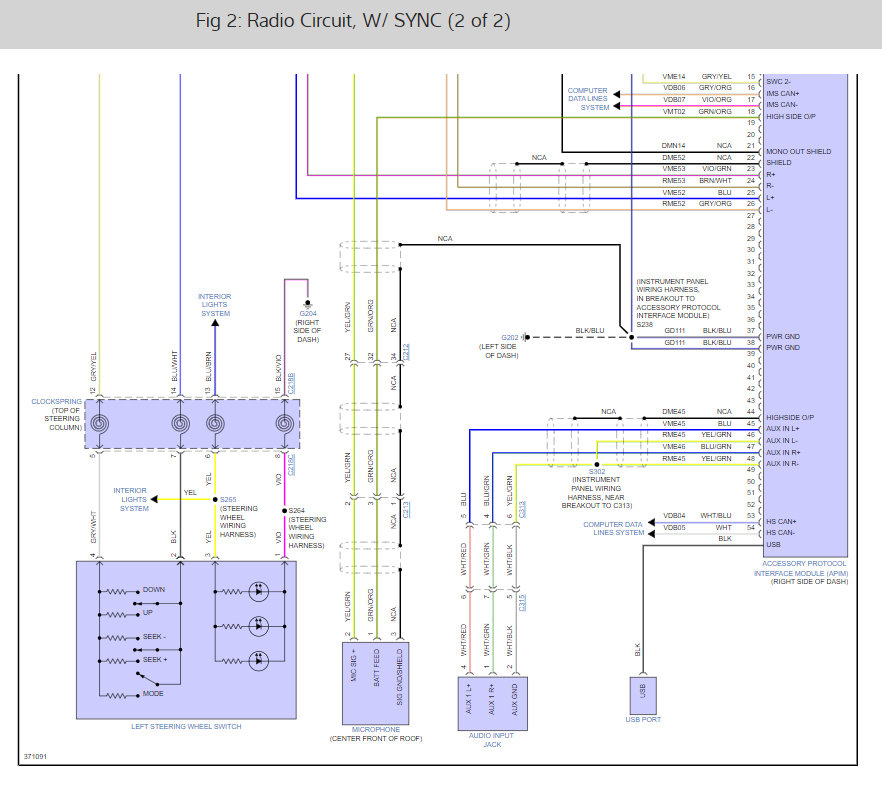The height and width of the screenshot is (788, 882).
Task: Click the S238 splice label text
Action: 645,325
